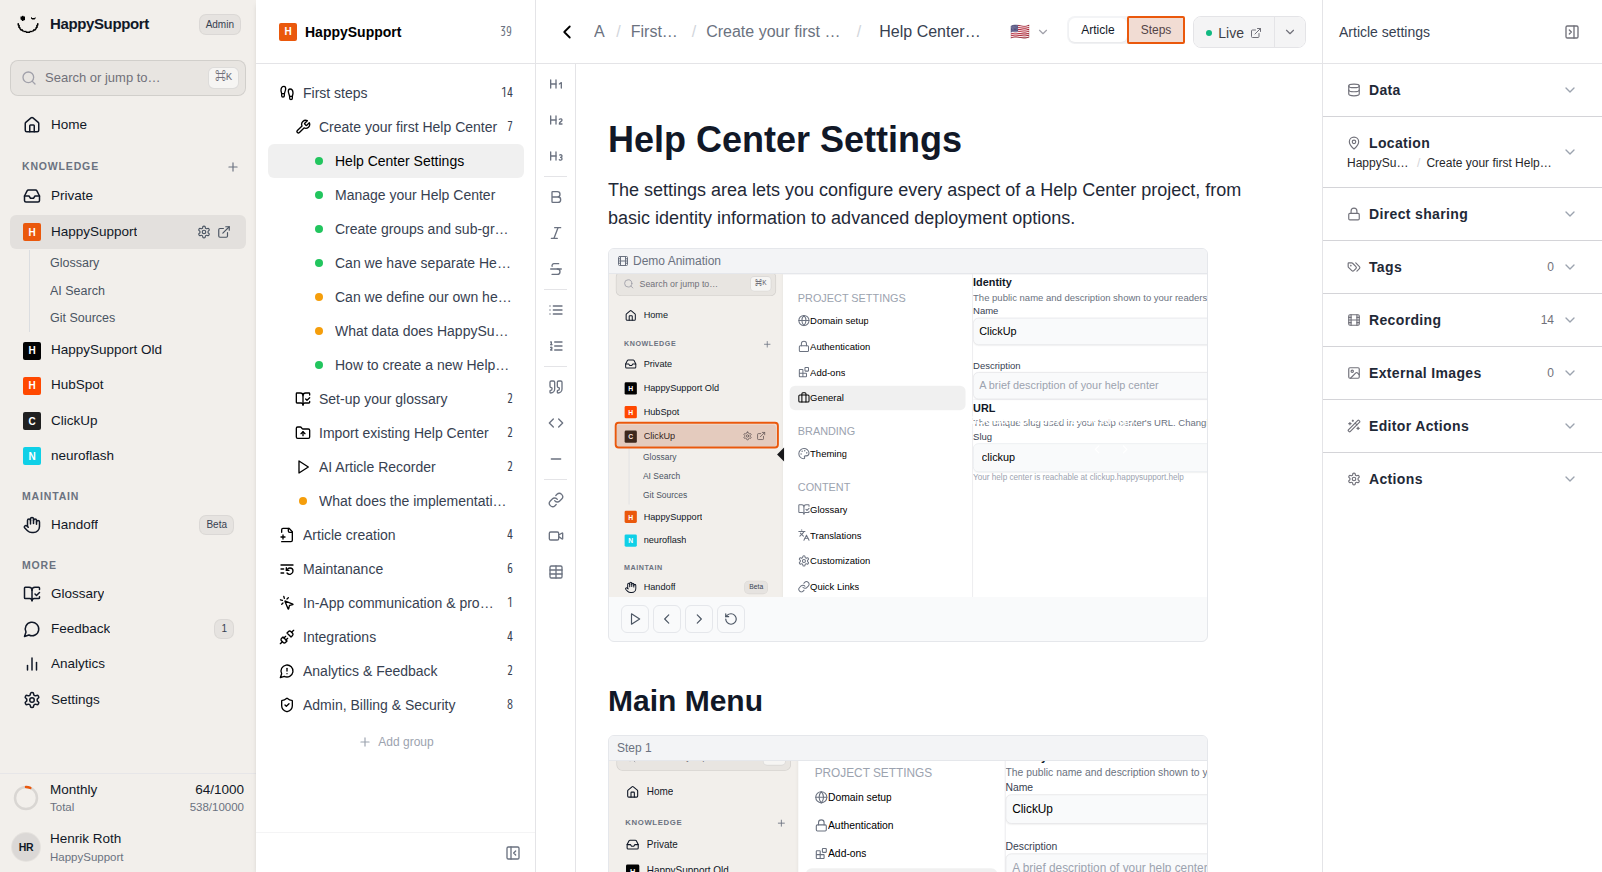Switch to Article view
This screenshot has width=1602, height=872.
pos(1097,30)
